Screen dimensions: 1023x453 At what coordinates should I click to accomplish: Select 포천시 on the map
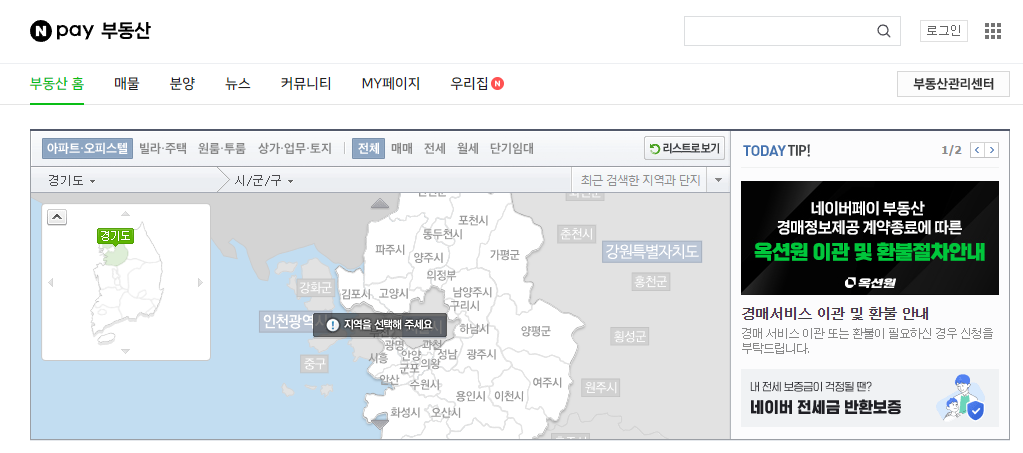[473, 220]
